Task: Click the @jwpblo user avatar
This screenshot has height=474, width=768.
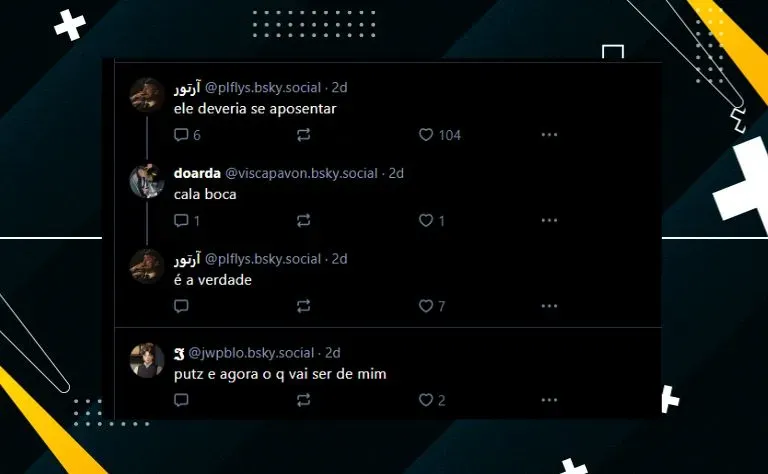Action: (147, 360)
